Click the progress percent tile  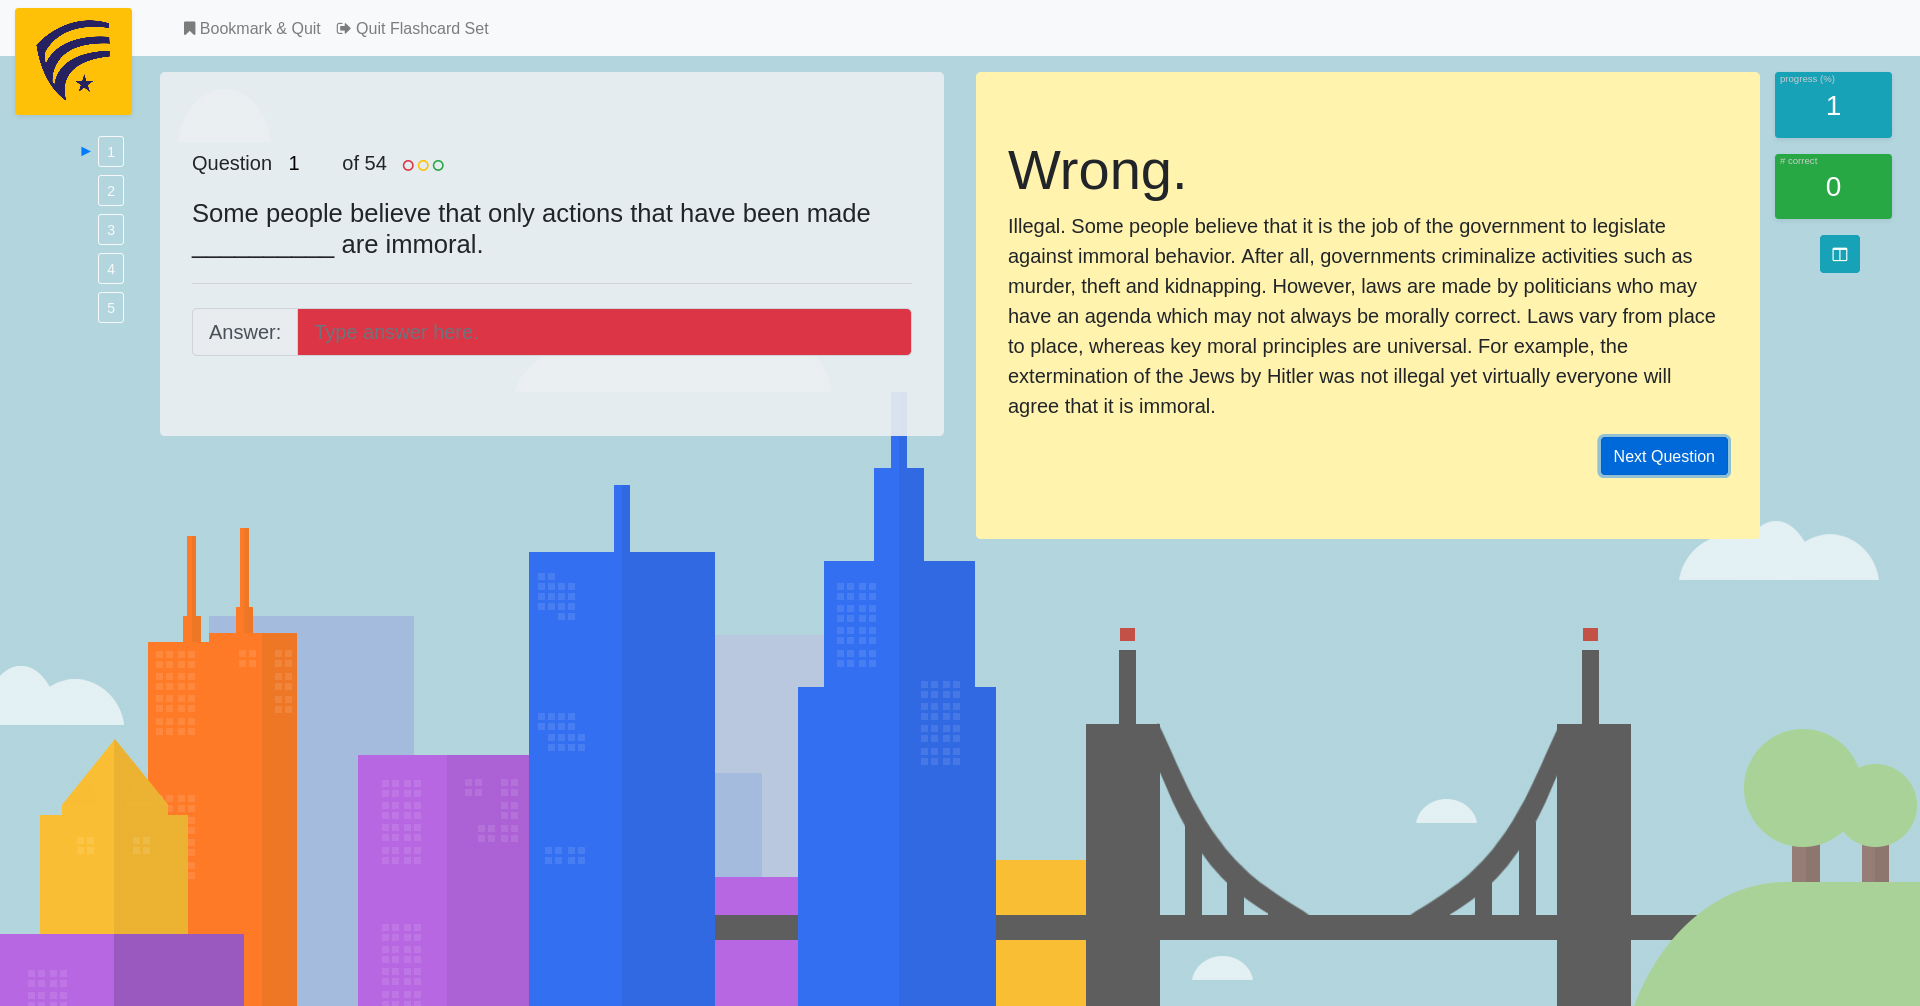pyautogui.click(x=1833, y=105)
